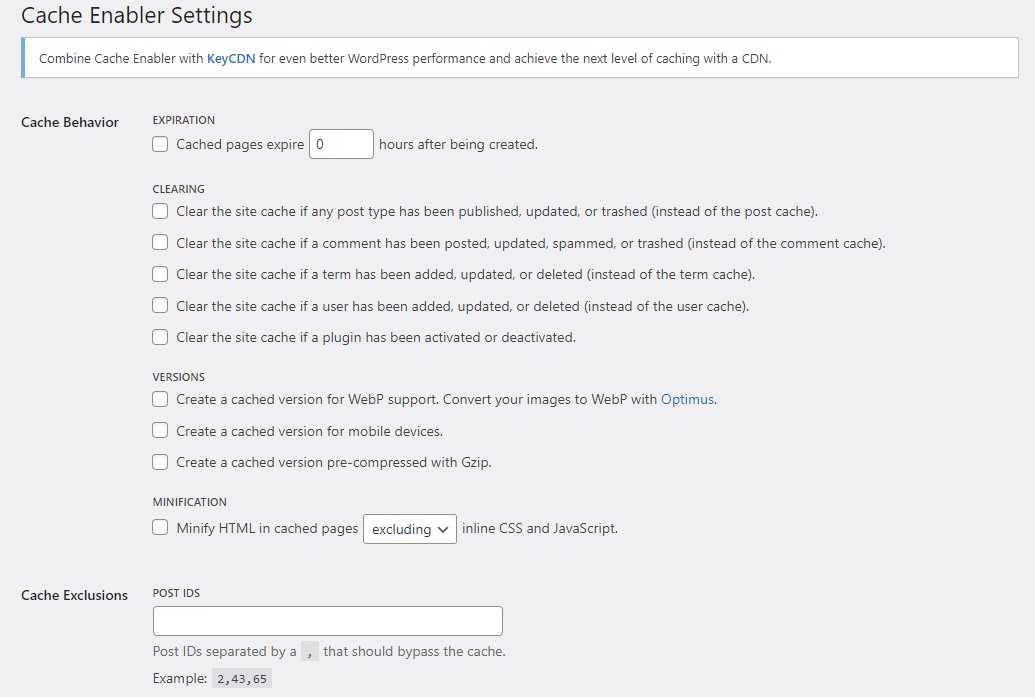Click the 'Cached pages expire' label text
The image size is (1035, 697).
tap(240, 145)
